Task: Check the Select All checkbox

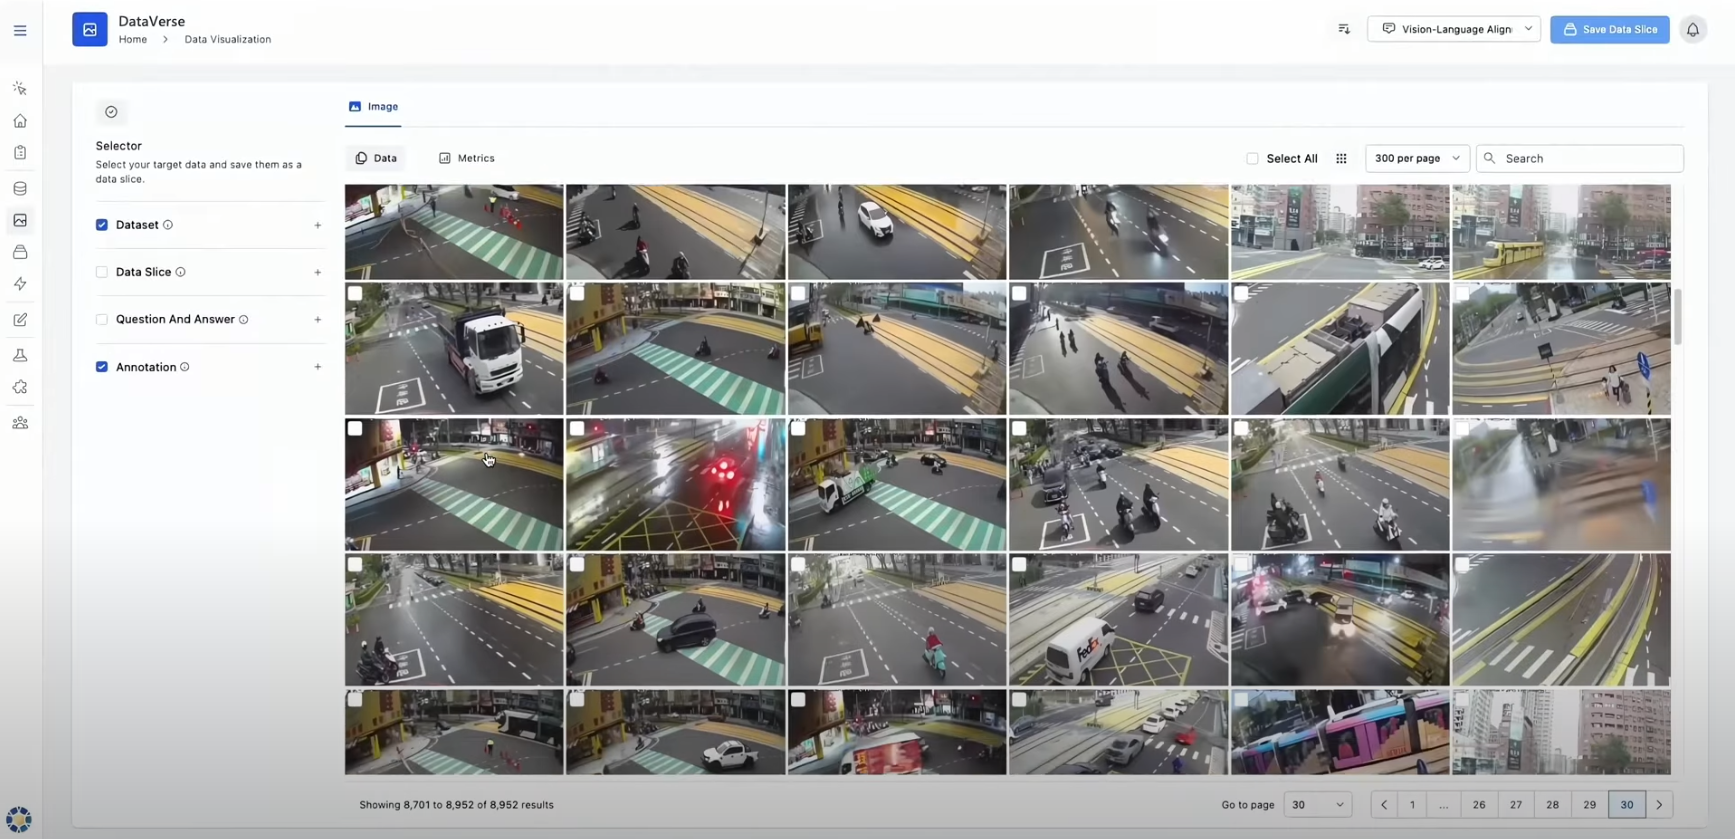Action: pyautogui.click(x=1252, y=159)
